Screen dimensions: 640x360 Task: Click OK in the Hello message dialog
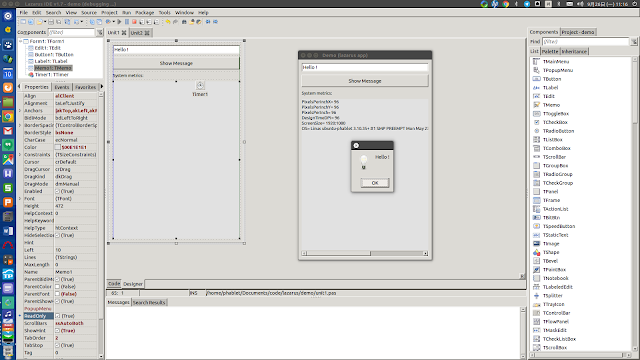tap(375, 183)
